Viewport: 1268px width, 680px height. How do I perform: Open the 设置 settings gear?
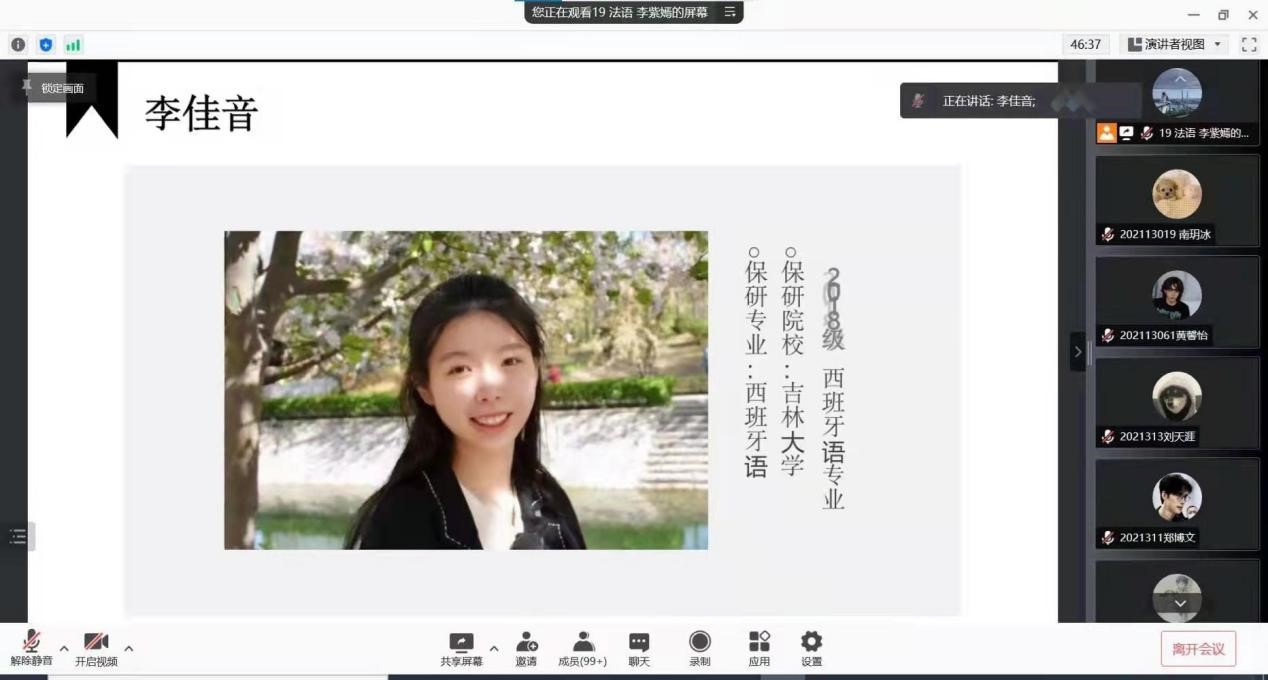[x=811, y=648]
